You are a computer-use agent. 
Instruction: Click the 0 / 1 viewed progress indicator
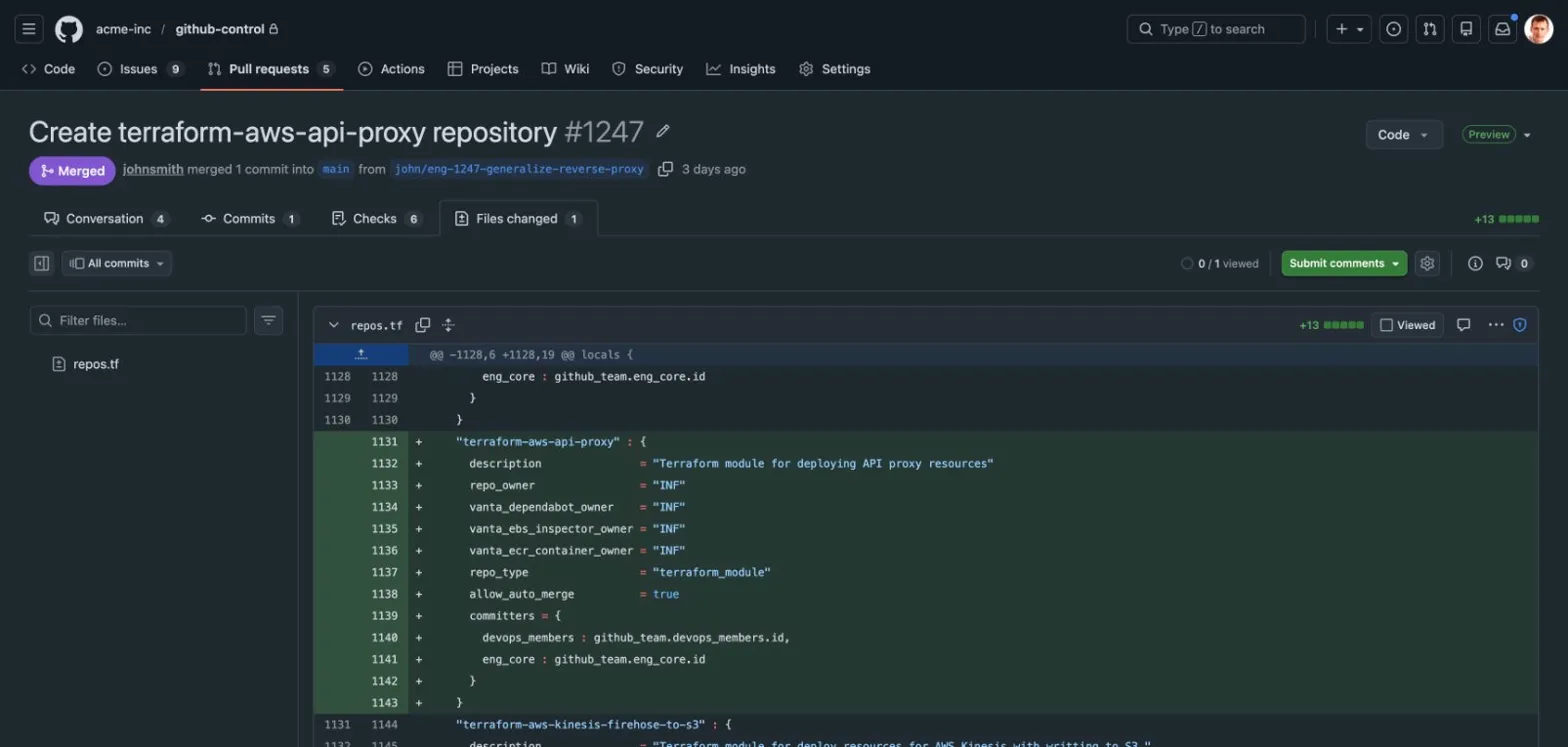pyautogui.click(x=1219, y=264)
